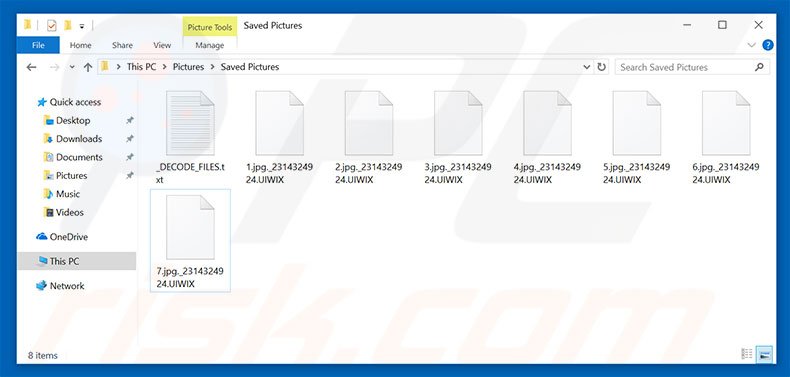This screenshot has width=790, height=377.
Task: Refresh the Saved Pictures folder
Action: 601,67
